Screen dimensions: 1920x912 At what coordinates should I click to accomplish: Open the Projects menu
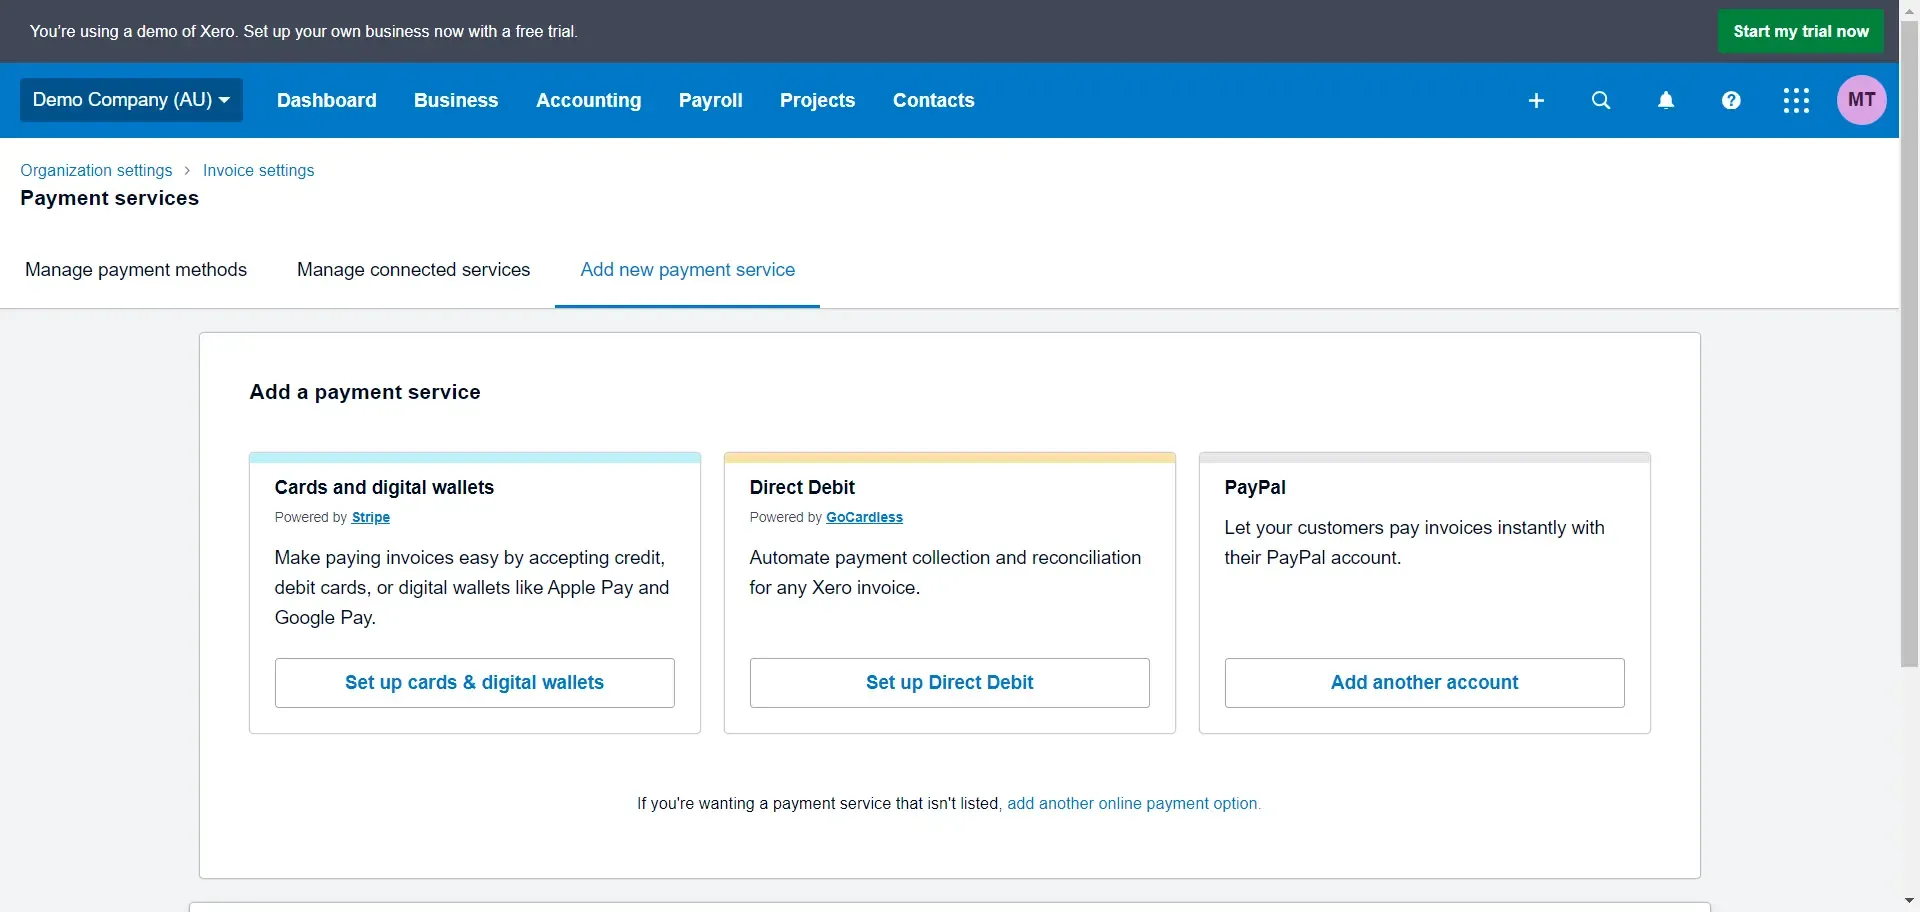[818, 100]
